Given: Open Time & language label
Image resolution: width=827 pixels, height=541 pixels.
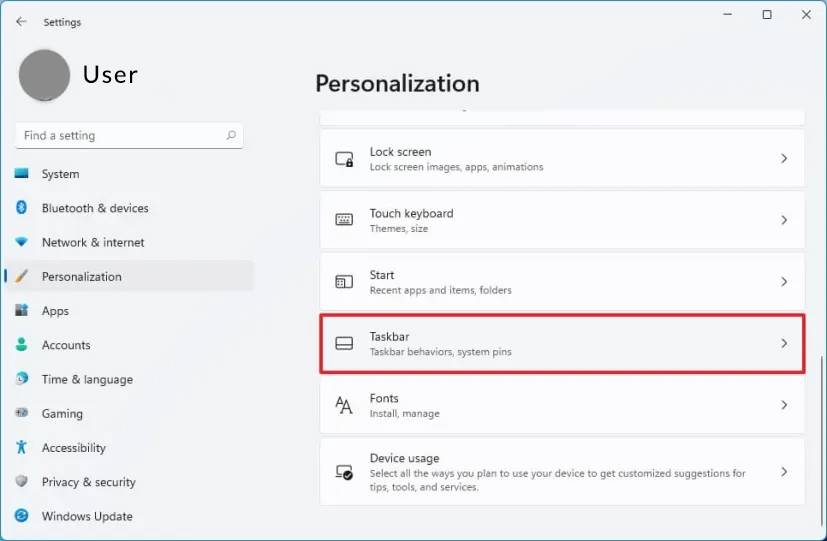Looking at the screenshot, I should point(87,380).
